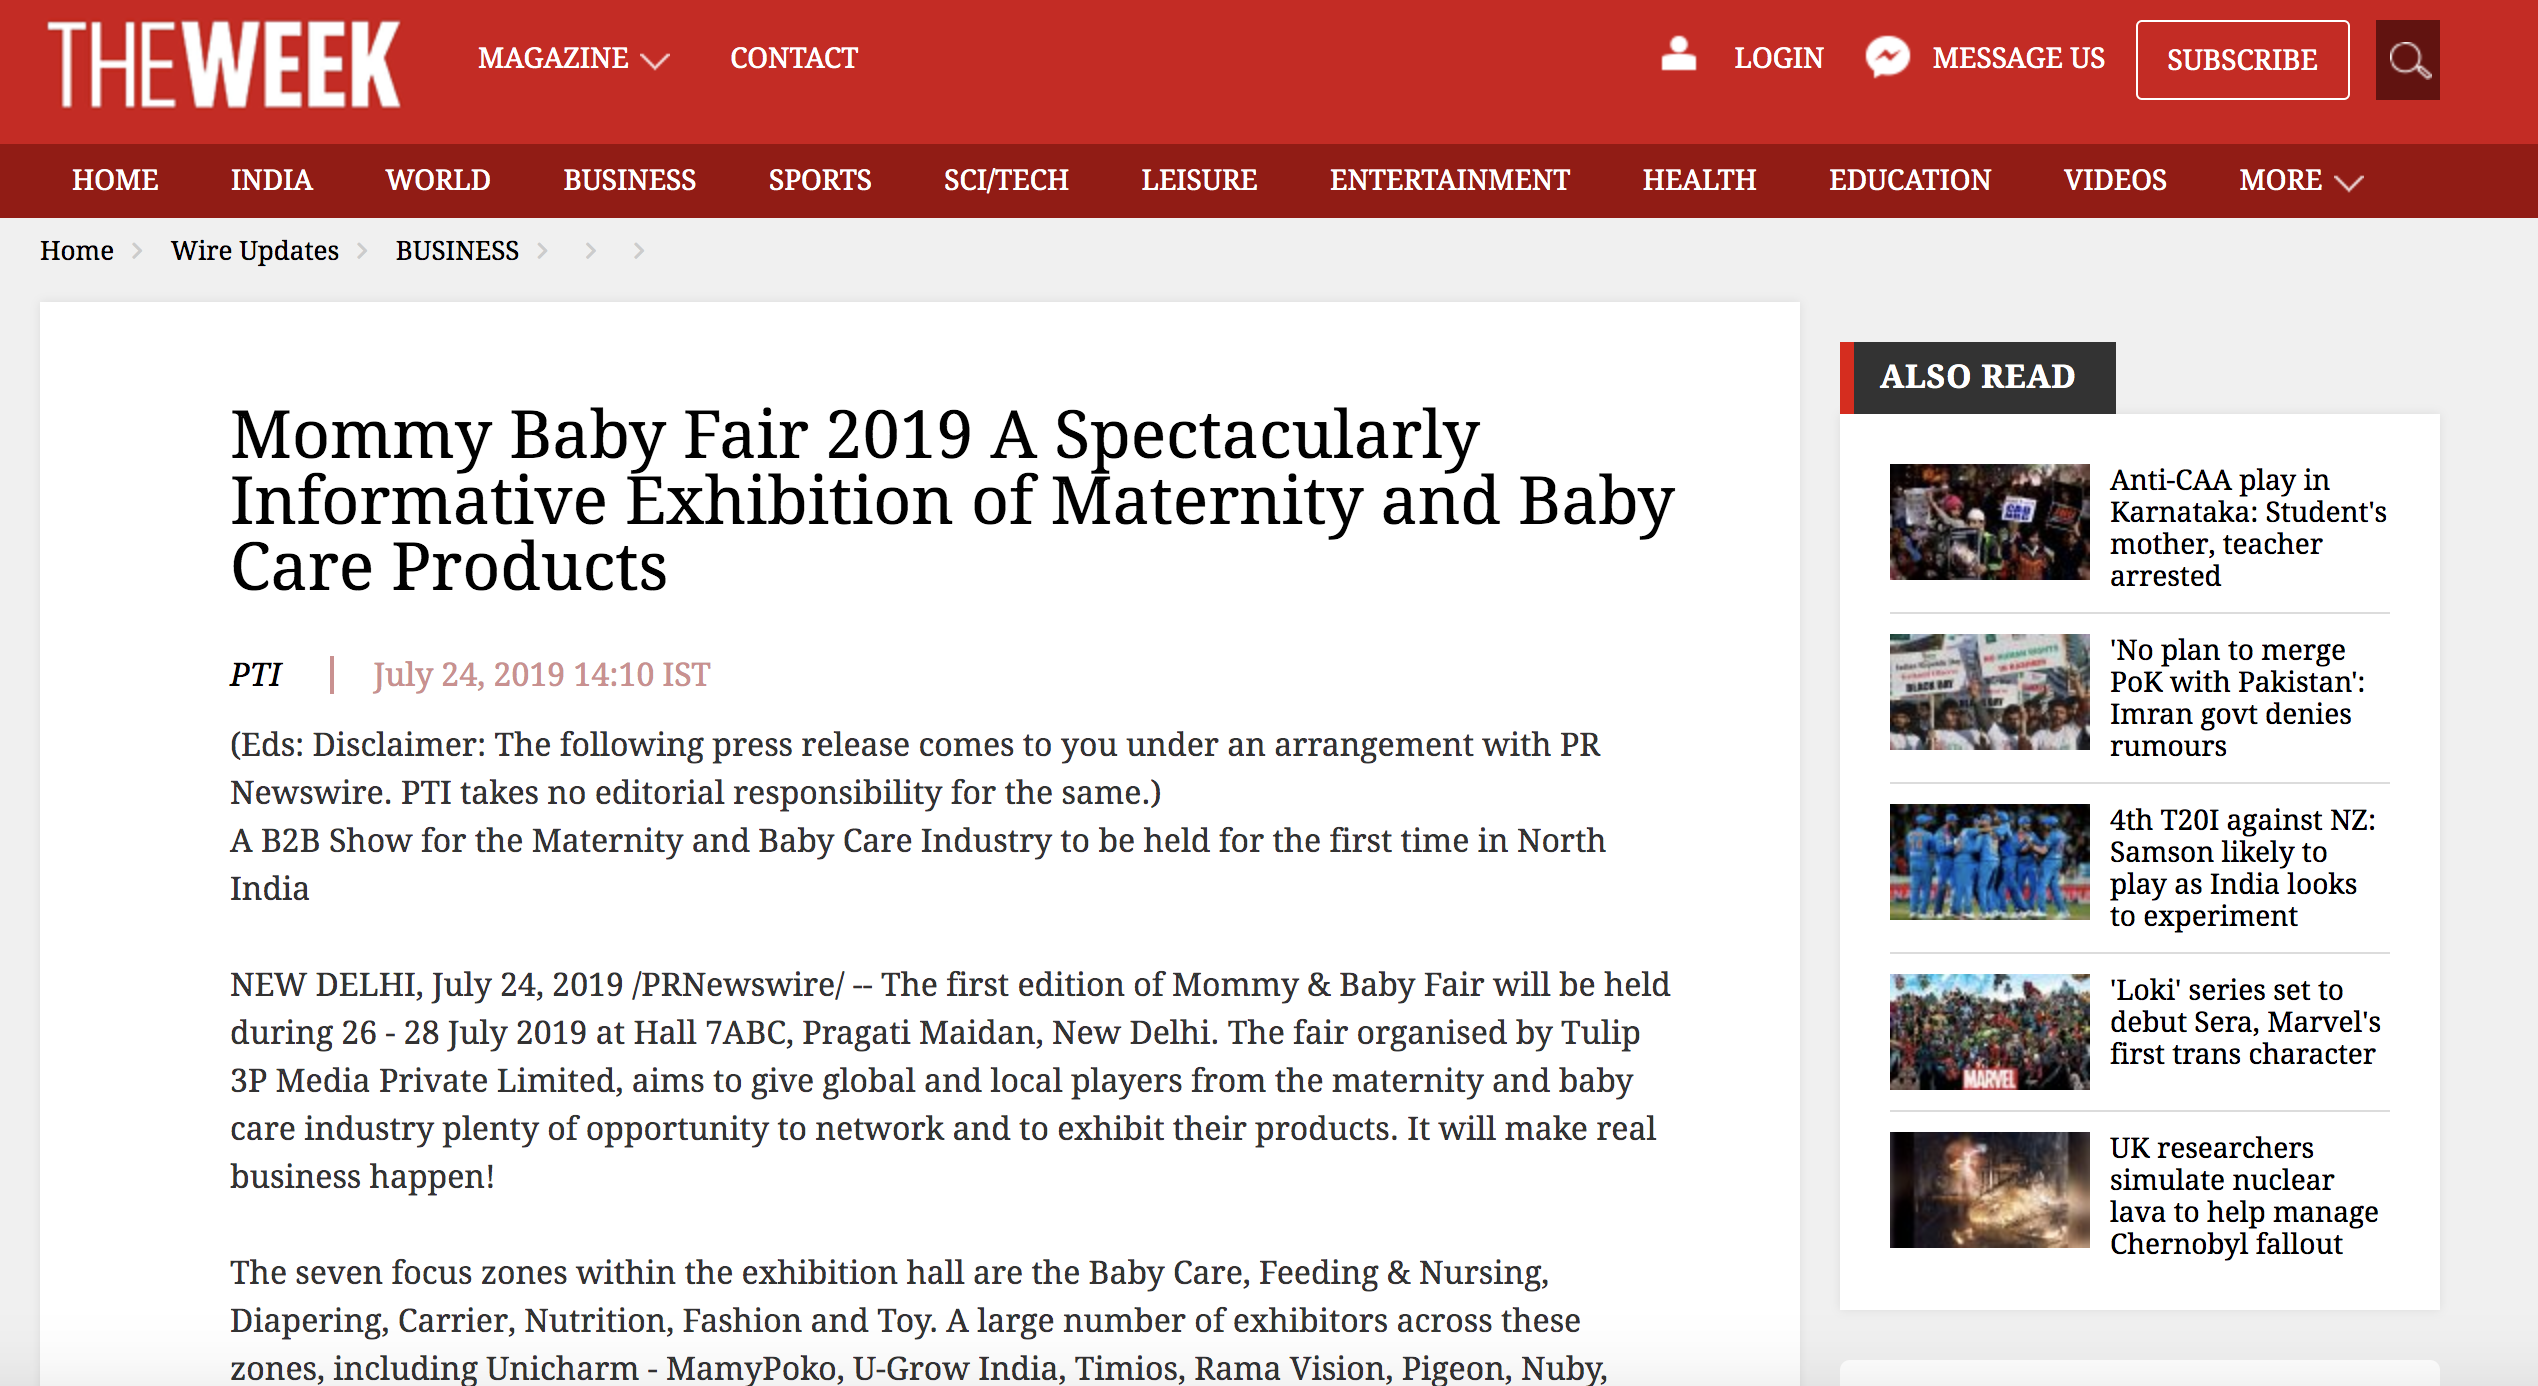Click the PTI byline

point(256,675)
